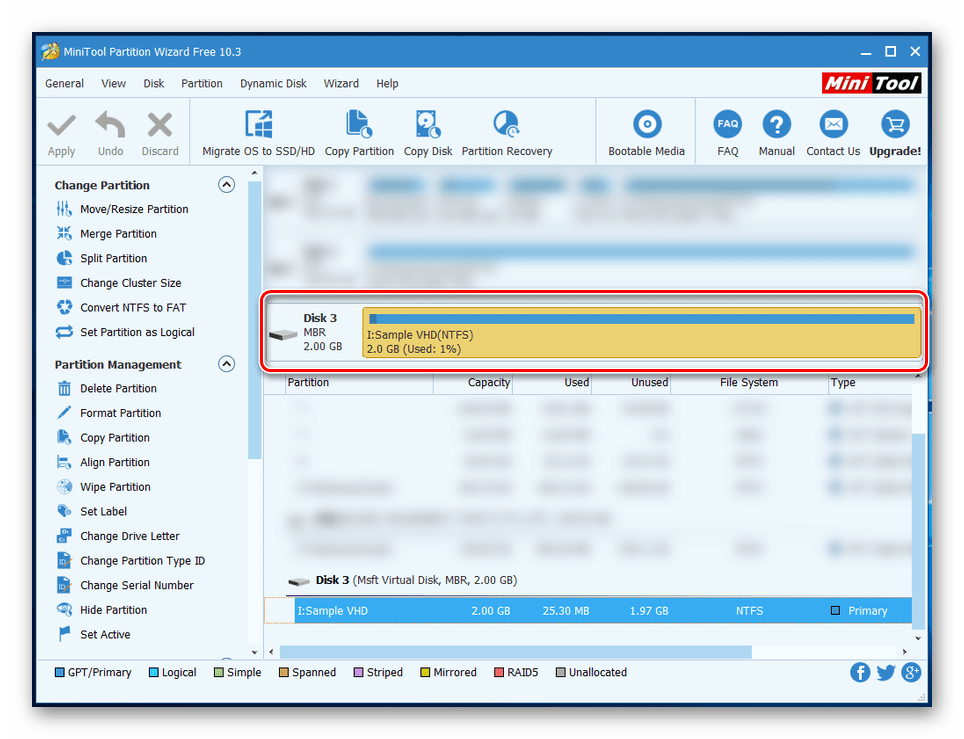964x739 pixels.
Task: Collapse the Change Partition section
Action: [x=226, y=184]
